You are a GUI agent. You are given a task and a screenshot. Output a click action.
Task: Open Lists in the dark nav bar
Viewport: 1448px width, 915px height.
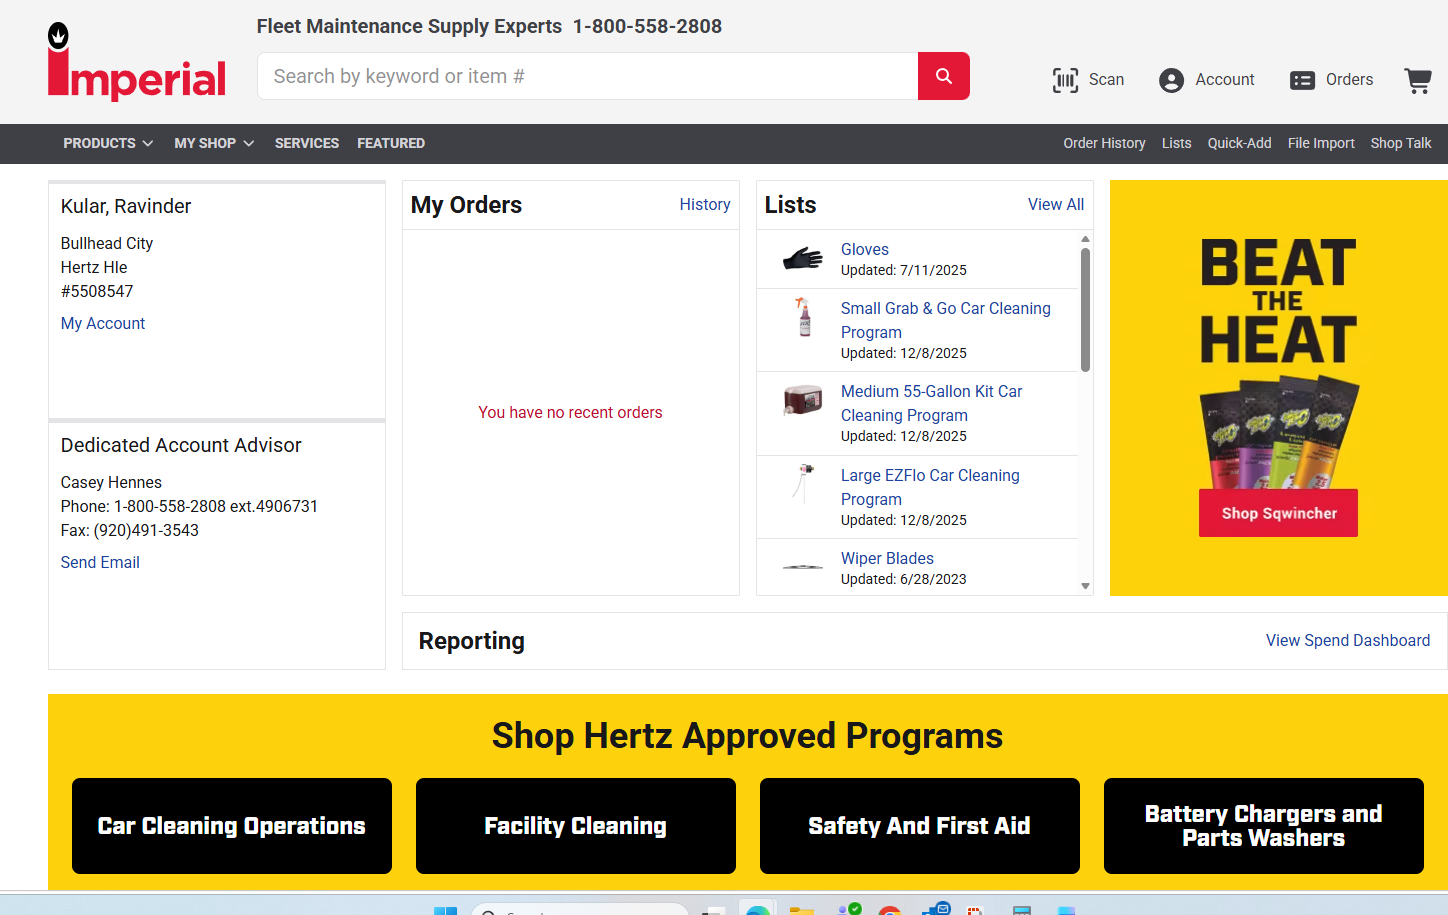(1176, 143)
